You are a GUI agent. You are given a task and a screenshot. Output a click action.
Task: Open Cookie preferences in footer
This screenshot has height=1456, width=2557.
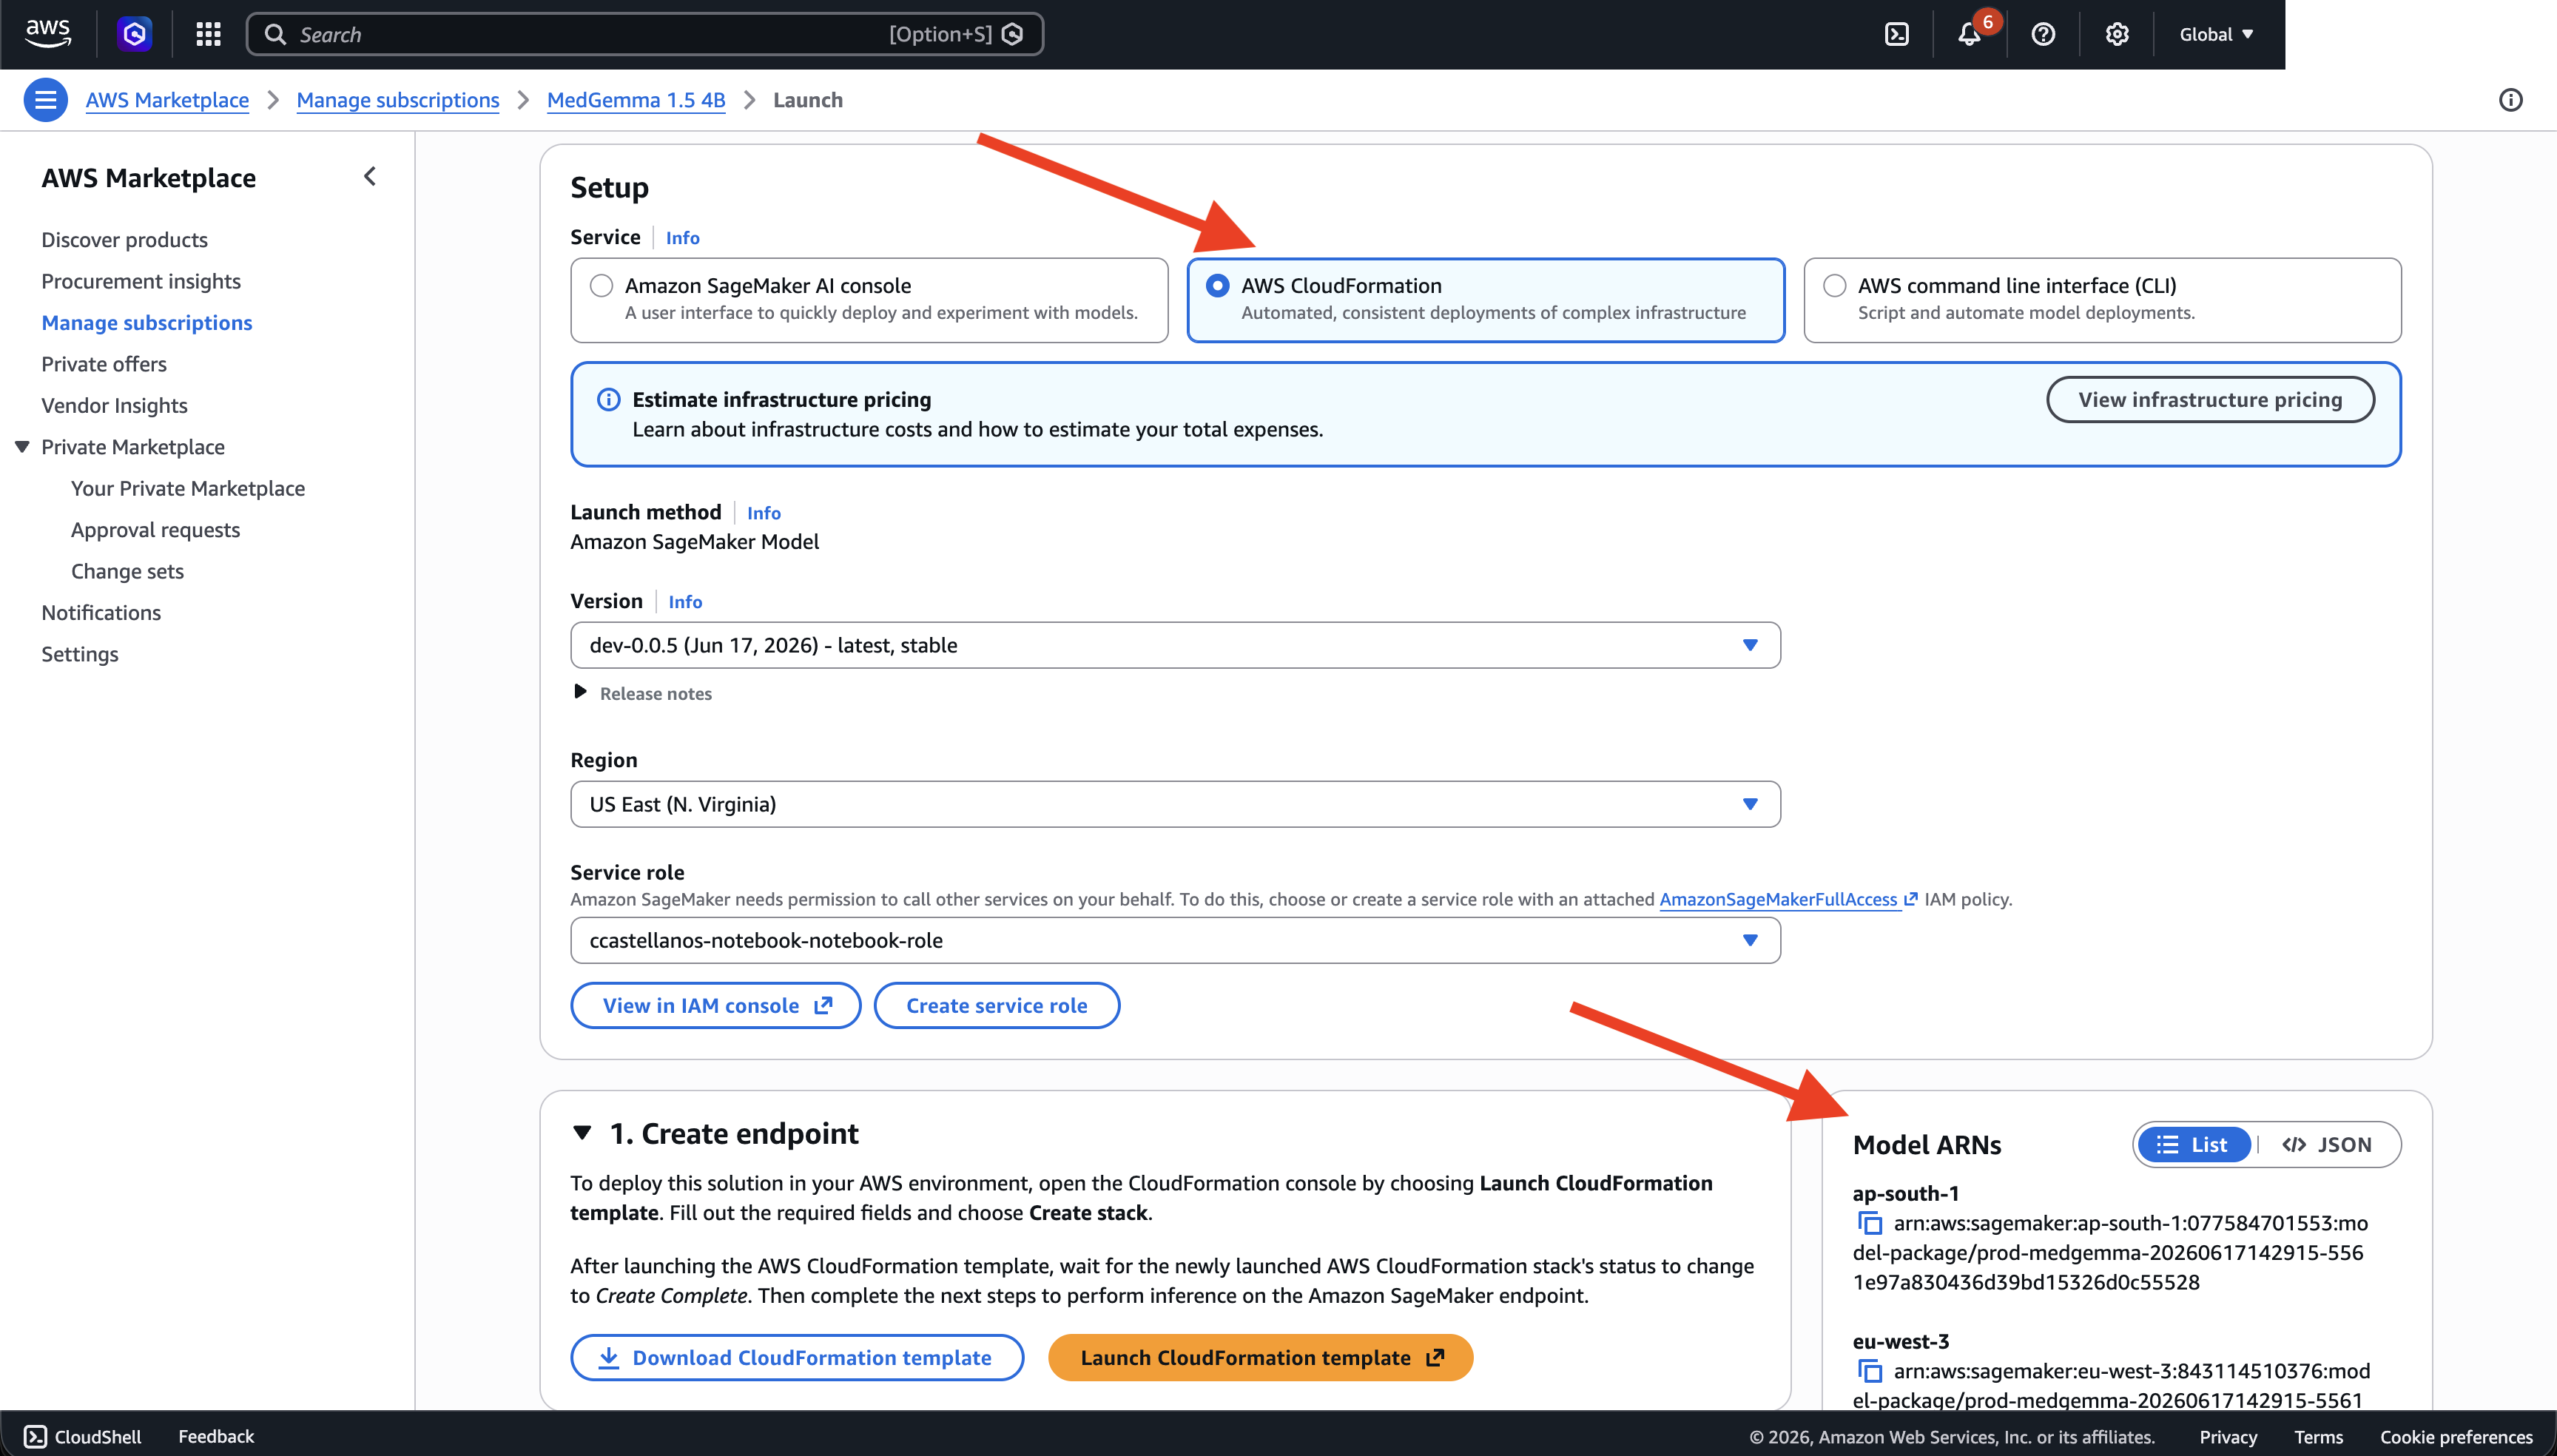tap(2456, 1437)
